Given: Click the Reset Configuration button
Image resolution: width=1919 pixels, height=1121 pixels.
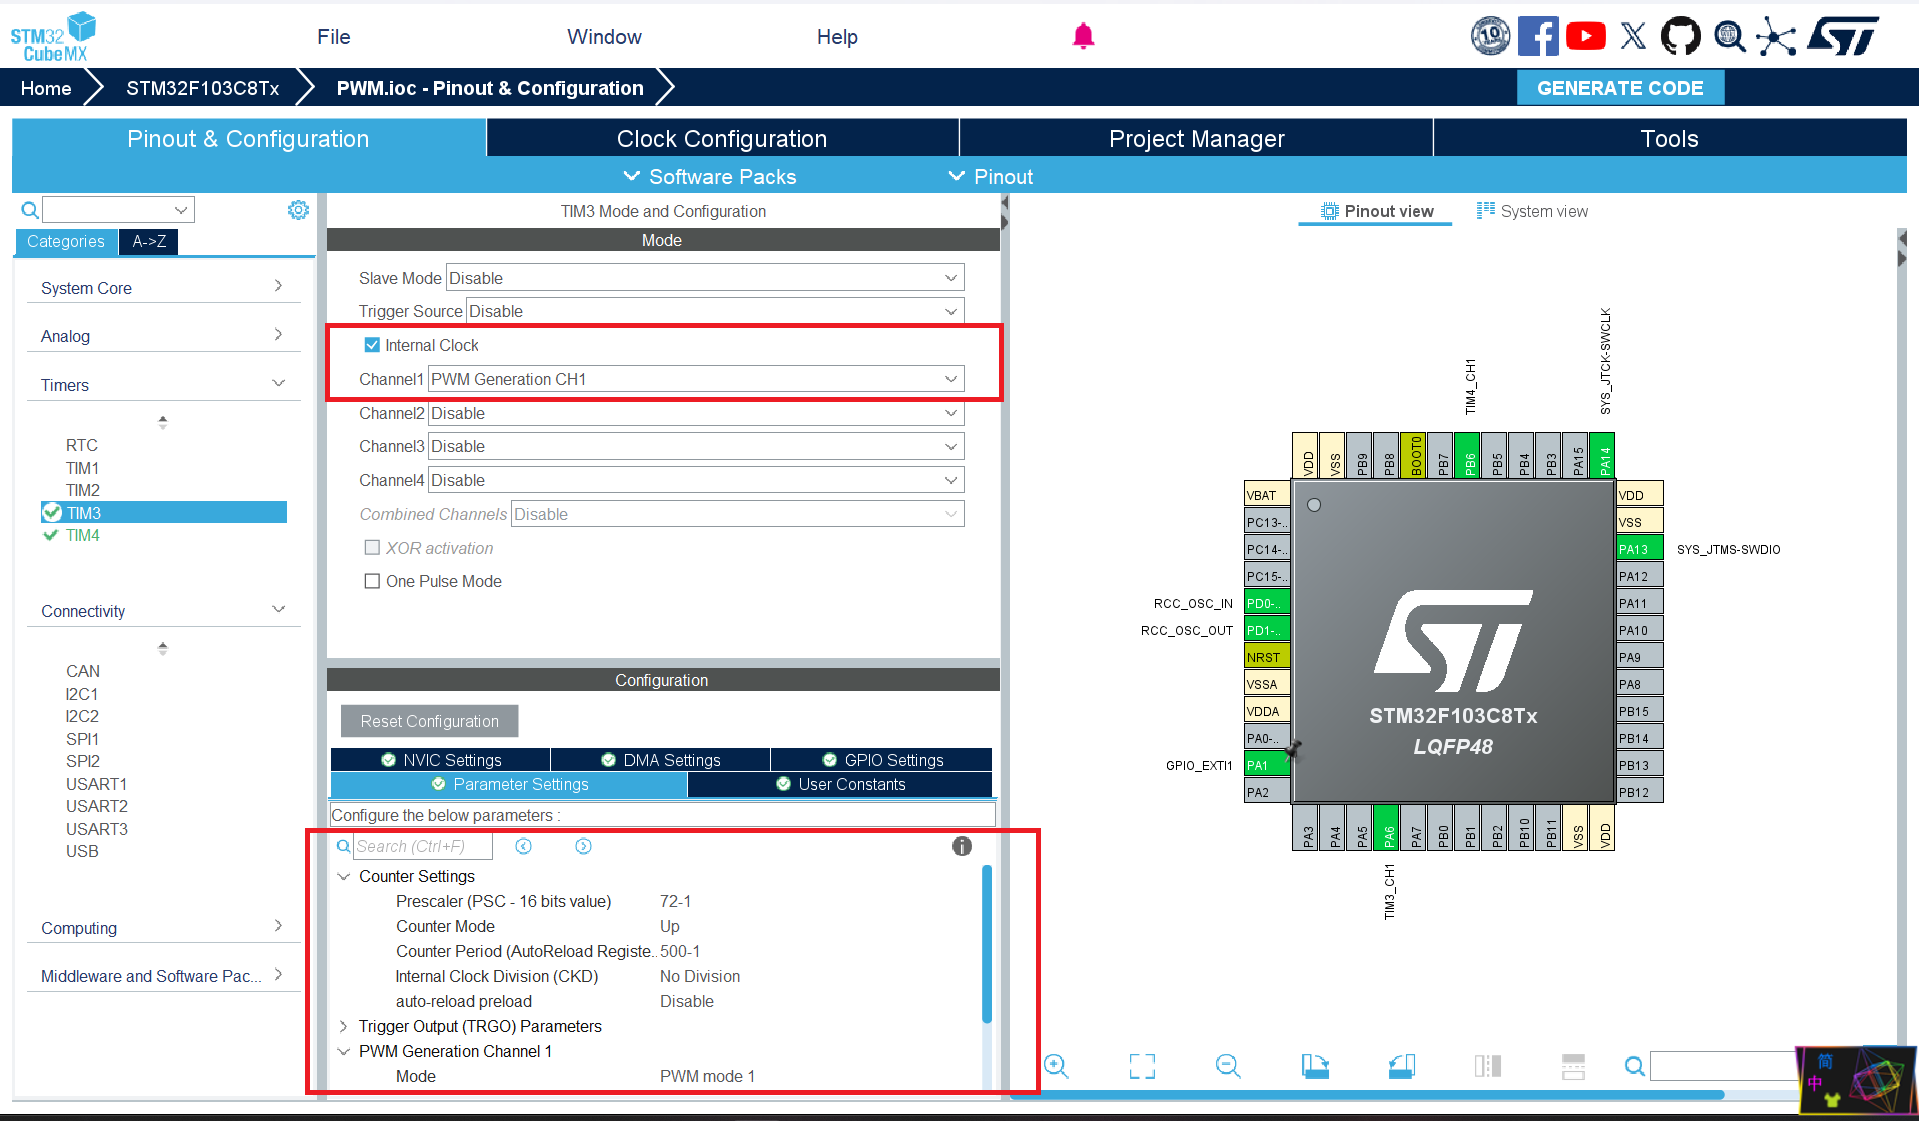Looking at the screenshot, I should pos(430,721).
